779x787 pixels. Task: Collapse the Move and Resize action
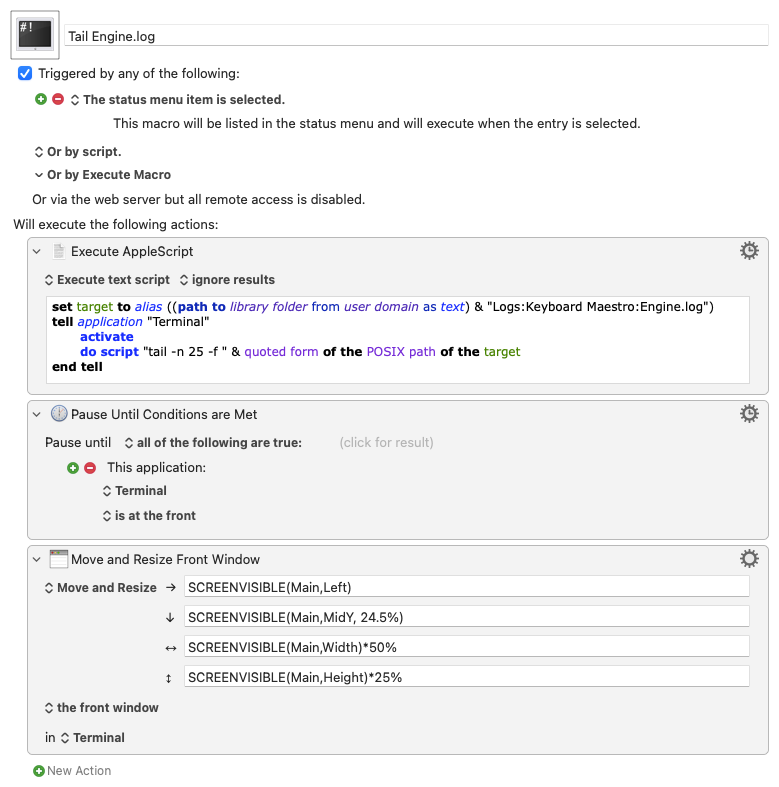coord(37,560)
